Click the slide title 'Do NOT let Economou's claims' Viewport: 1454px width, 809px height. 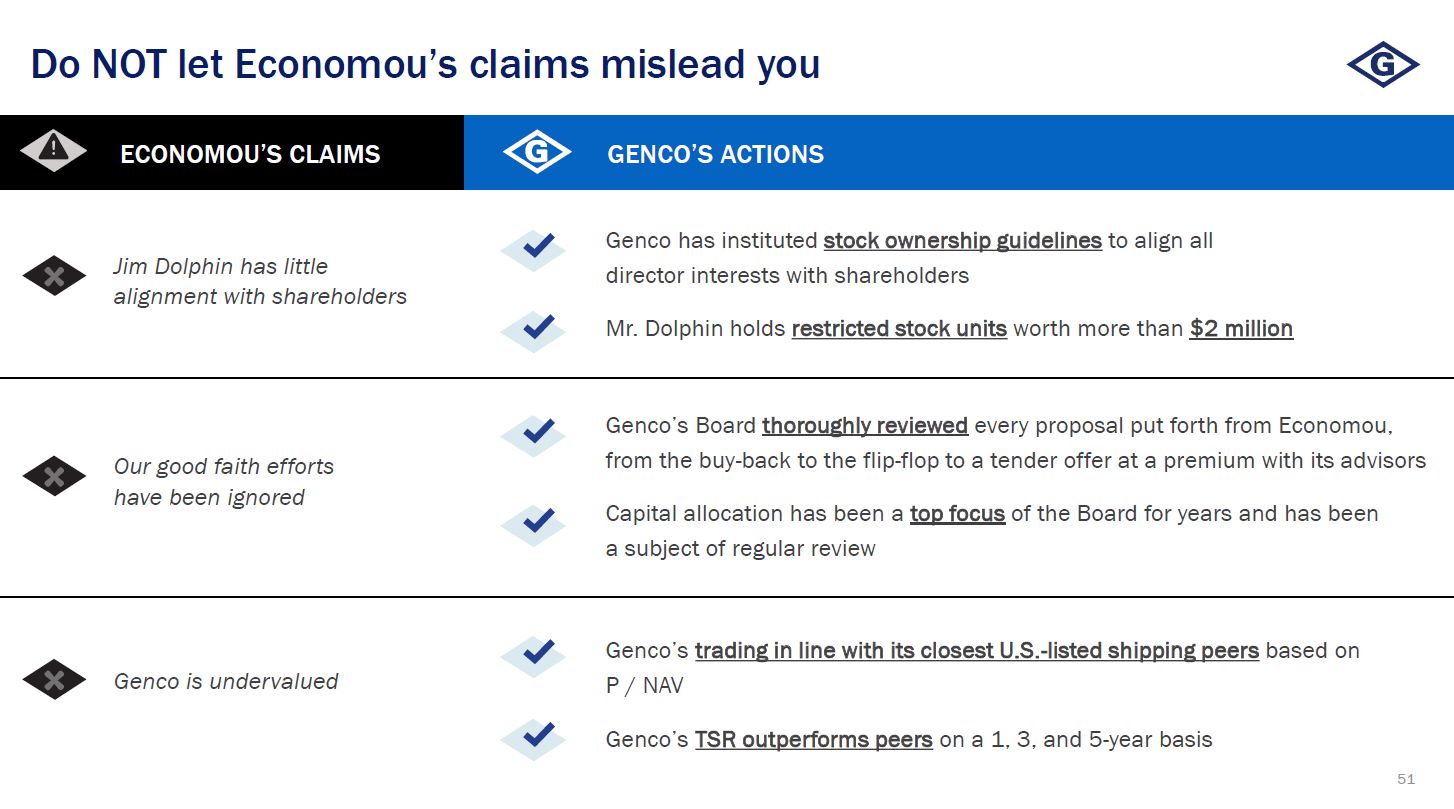(425, 64)
